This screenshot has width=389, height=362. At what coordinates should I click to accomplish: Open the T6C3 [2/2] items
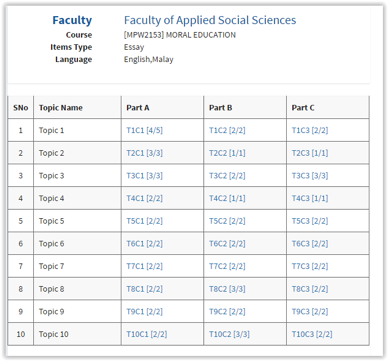310,244
